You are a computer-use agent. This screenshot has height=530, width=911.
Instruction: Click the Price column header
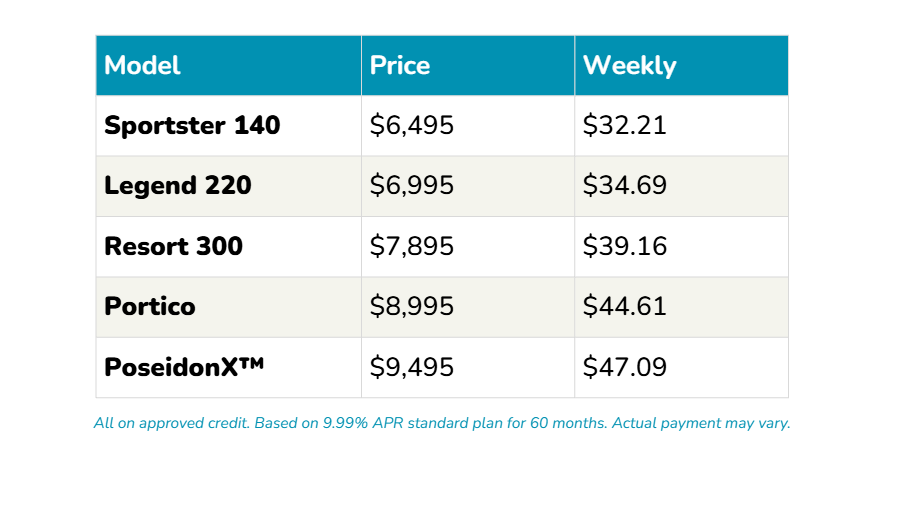(x=400, y=66)
